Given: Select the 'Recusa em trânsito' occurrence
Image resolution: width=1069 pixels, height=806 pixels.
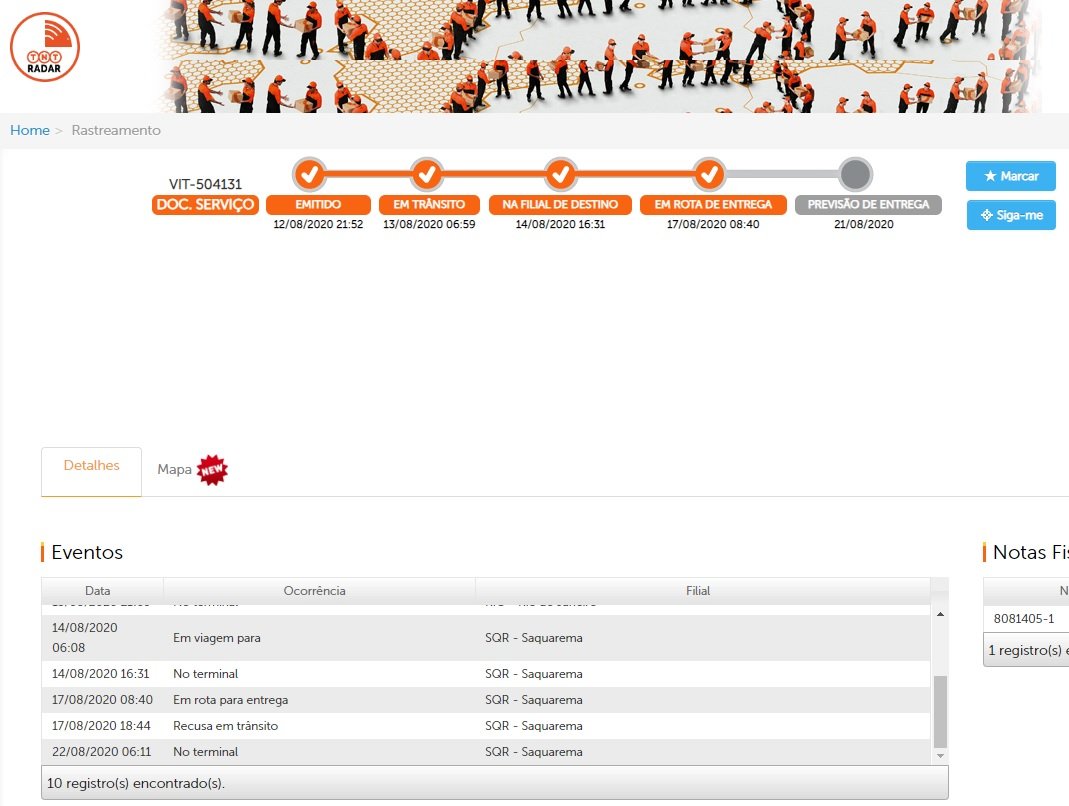Looking at the screenshot, I should coord(226,726).
